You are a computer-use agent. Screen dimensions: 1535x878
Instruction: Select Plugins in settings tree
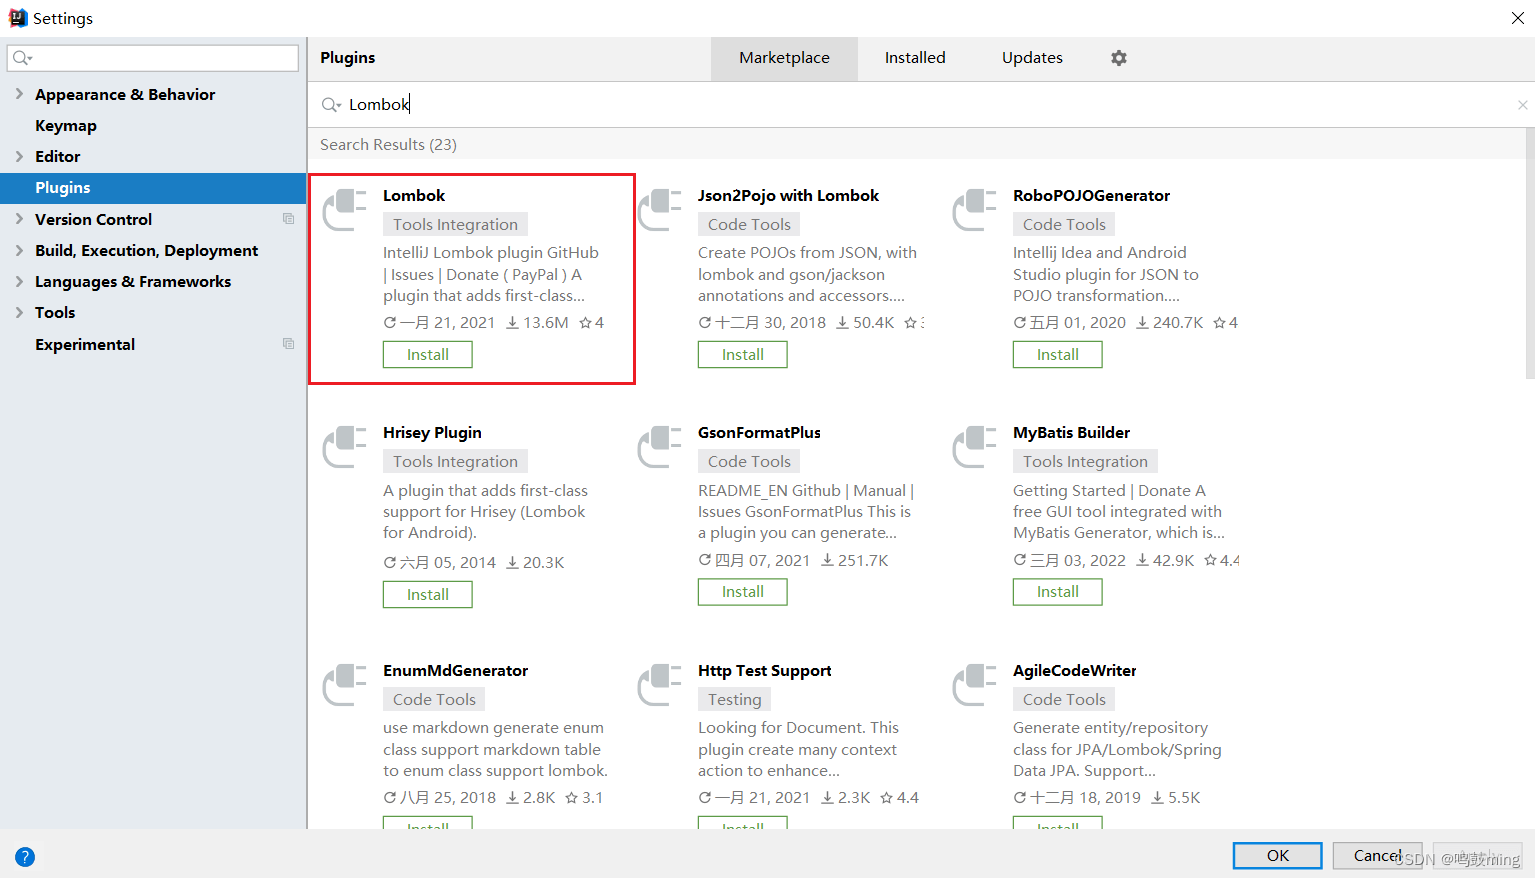(153, 187)
